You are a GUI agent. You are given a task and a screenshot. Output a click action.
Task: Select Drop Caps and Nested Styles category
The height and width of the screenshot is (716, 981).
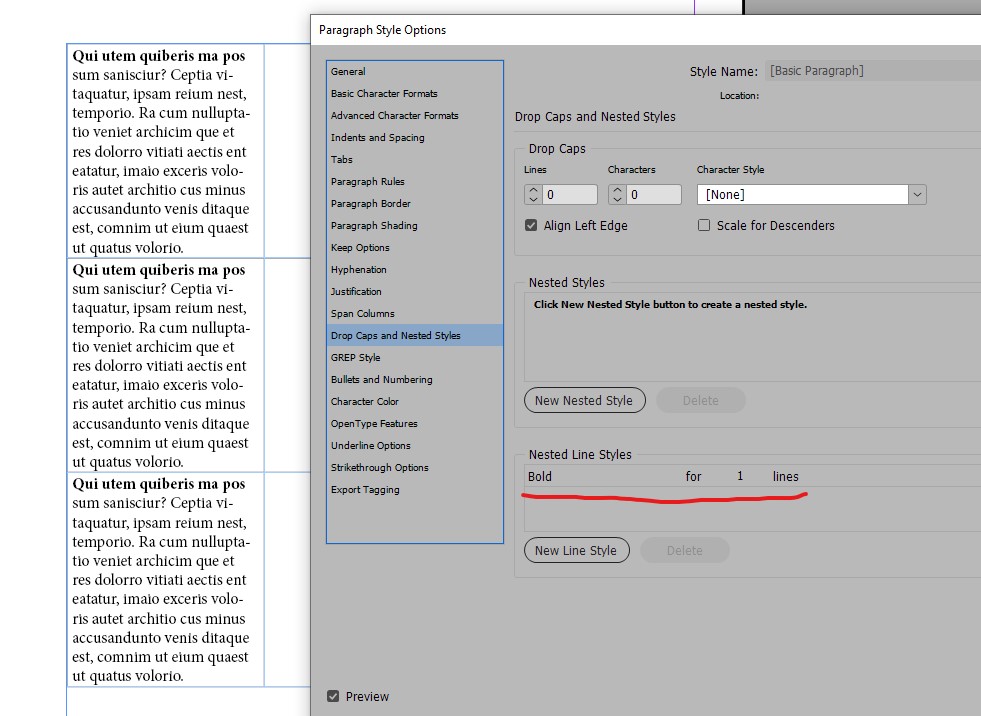click(414, 335)
